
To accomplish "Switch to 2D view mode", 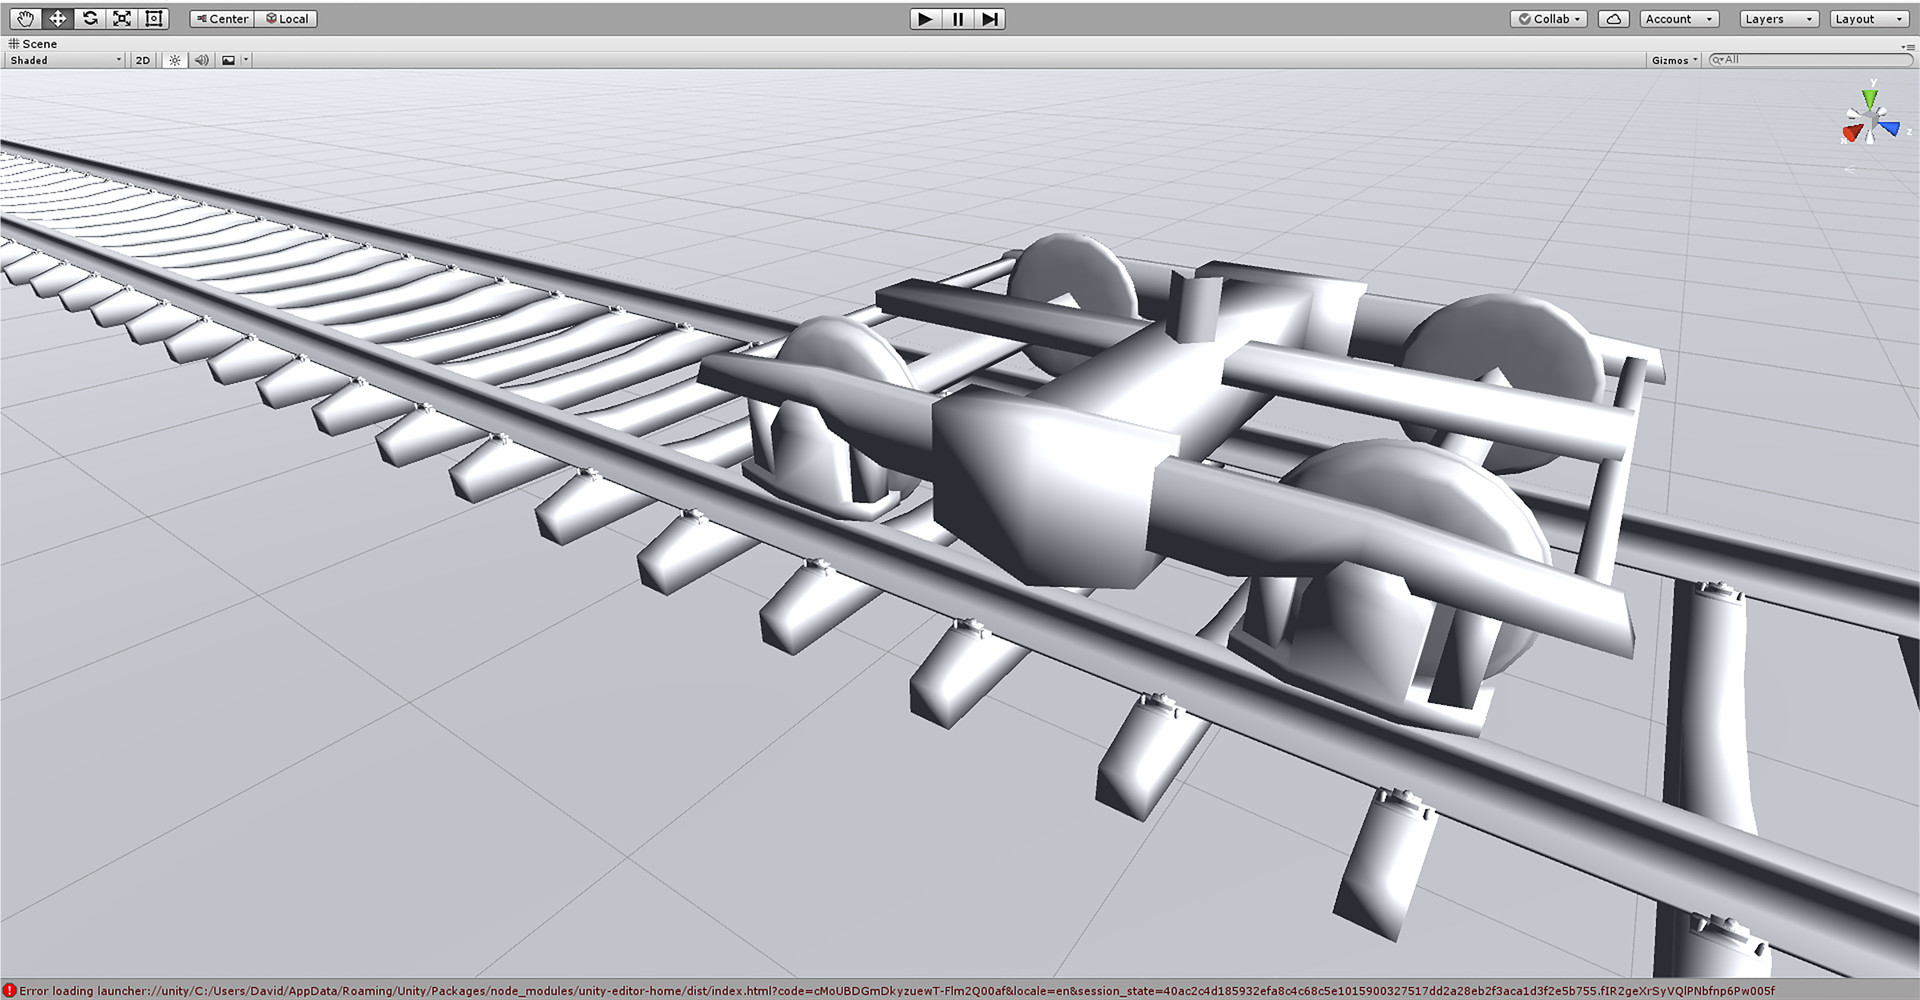I will tap(142, 60).
